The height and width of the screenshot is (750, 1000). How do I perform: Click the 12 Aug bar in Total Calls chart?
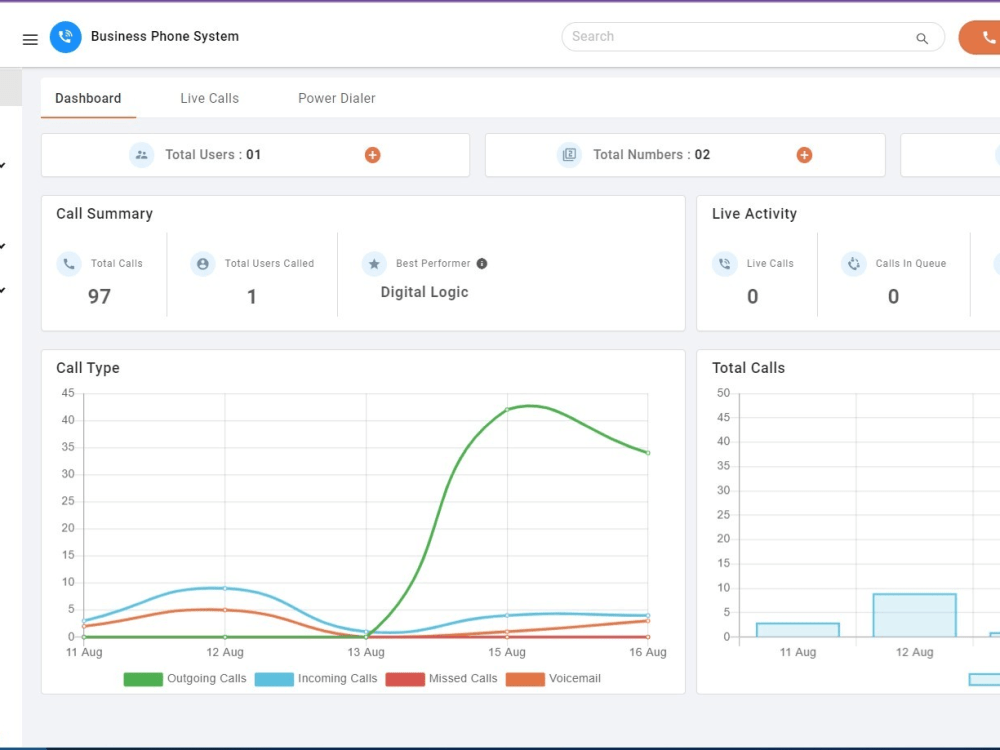pos(915,615)
